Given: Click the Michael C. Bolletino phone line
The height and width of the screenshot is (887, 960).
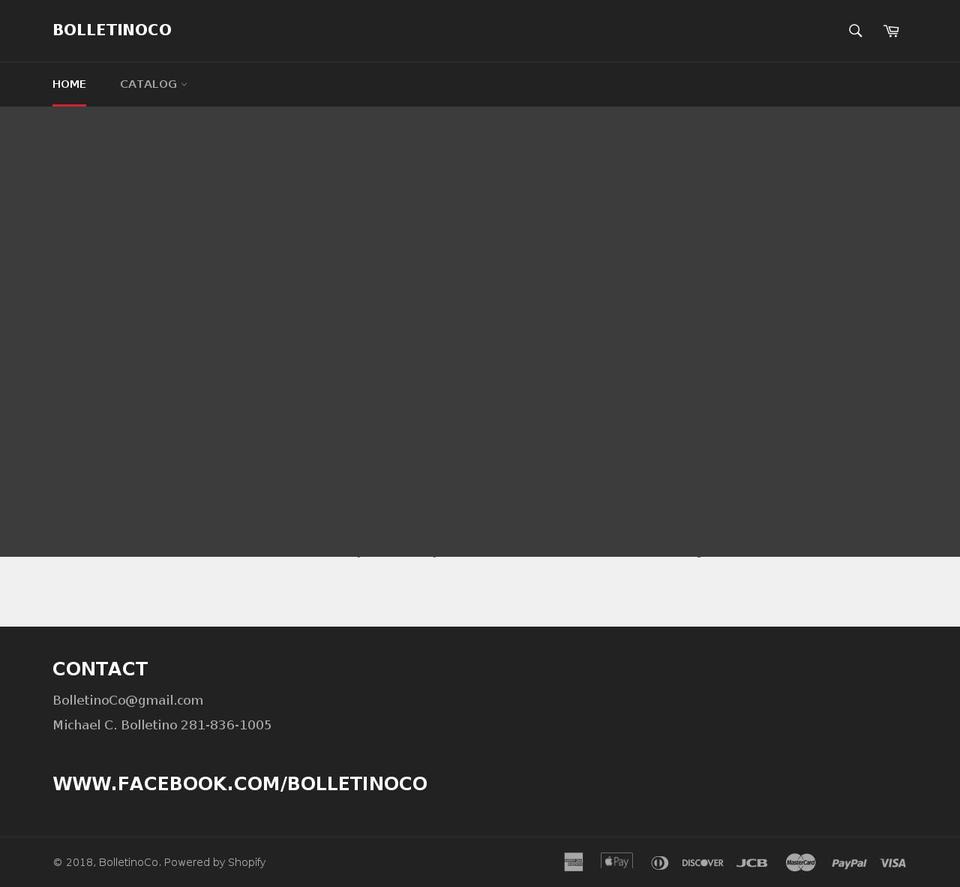Looking at the screenshot, I should click(162, 725).
